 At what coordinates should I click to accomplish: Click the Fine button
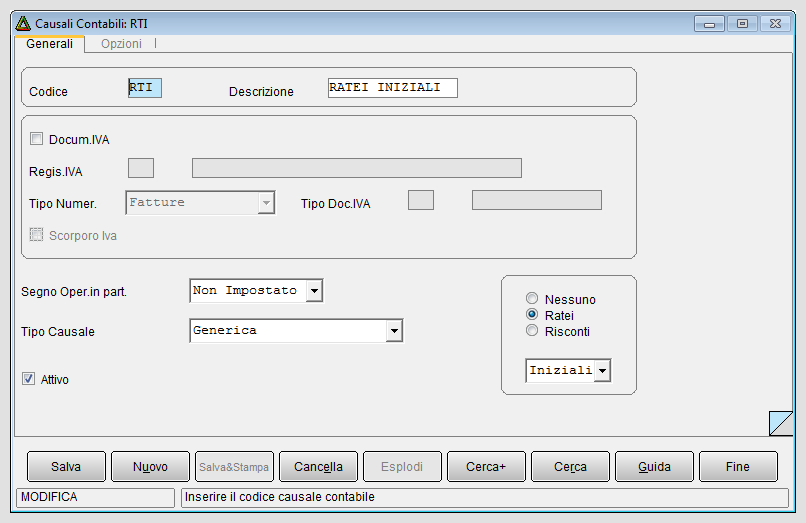[x=739, y=466]
